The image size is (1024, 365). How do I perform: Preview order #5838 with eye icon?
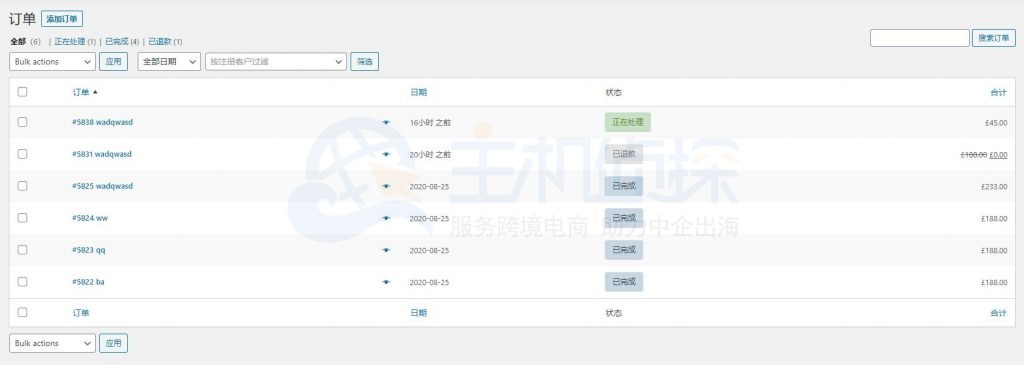386,122
